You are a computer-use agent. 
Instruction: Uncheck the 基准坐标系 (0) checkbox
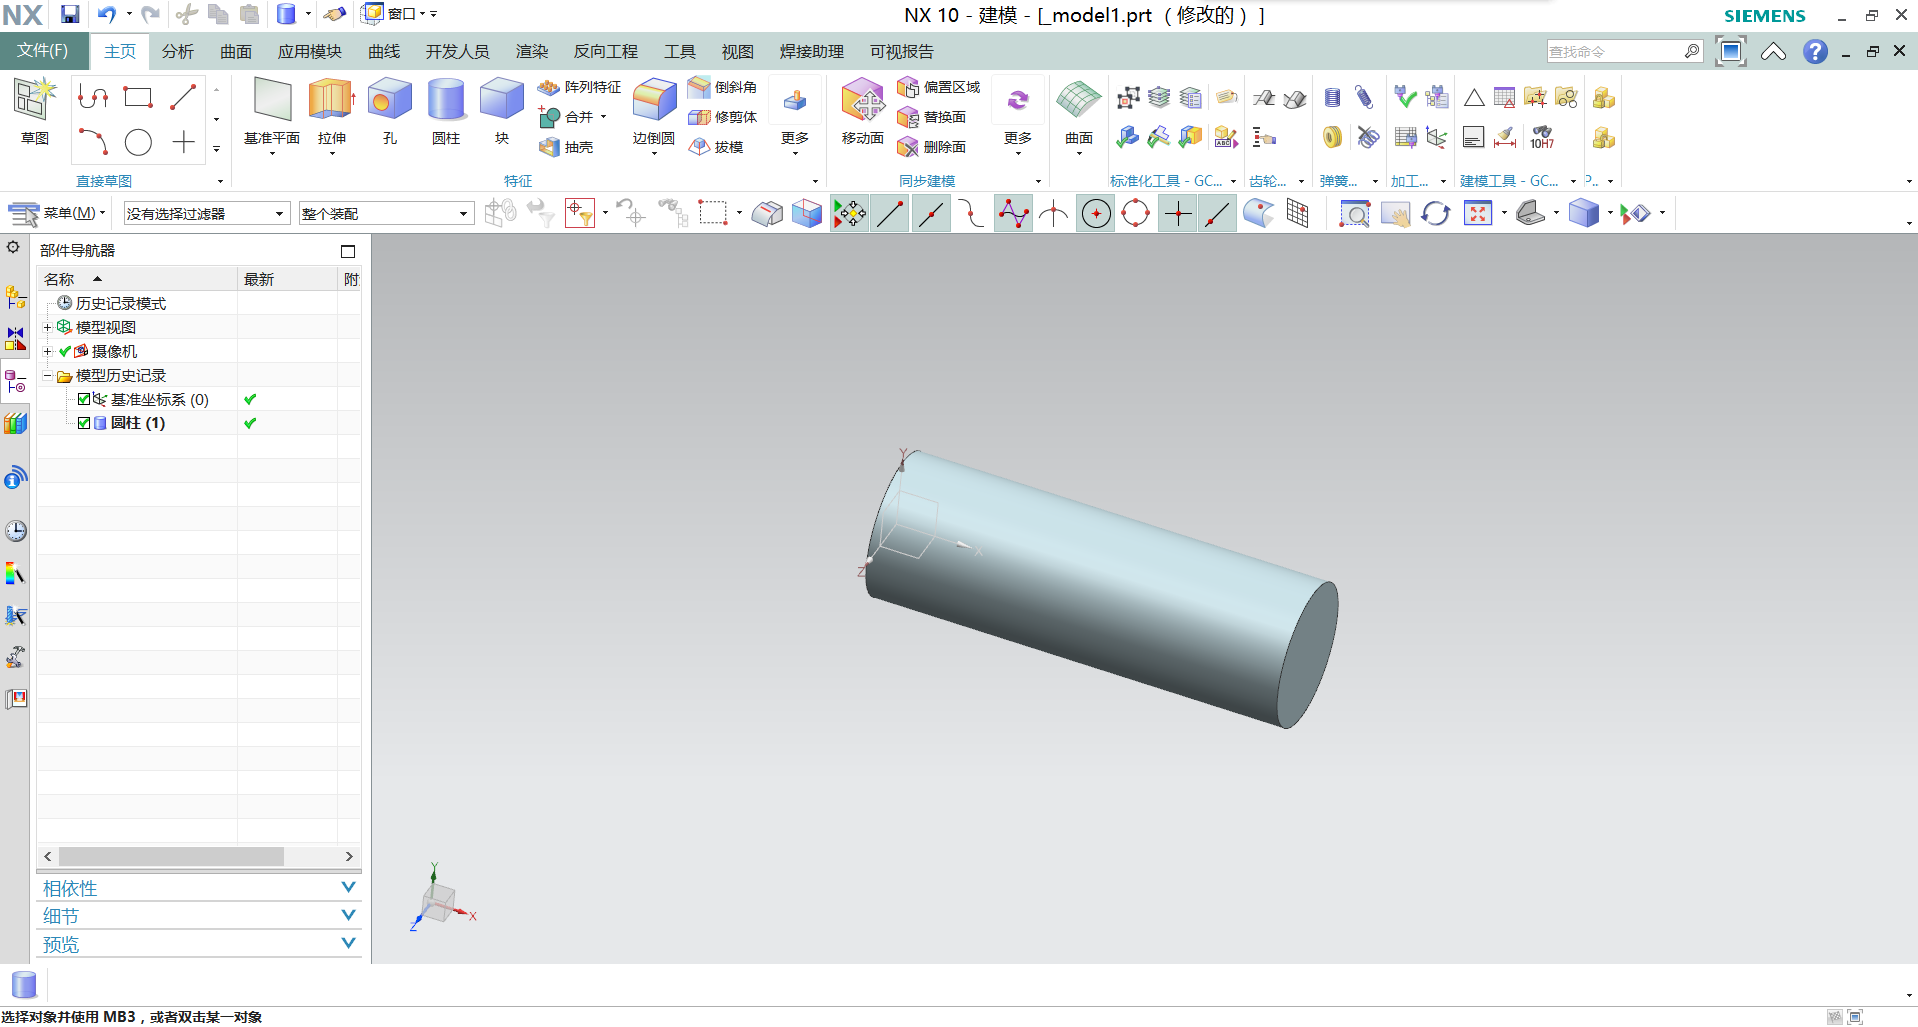point(84,399)
